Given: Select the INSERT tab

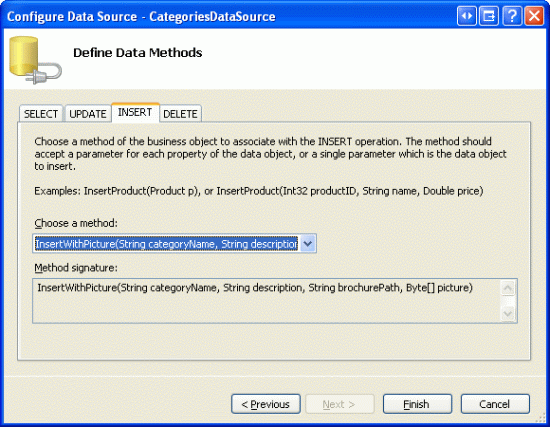Looking at the screenshot, I should (x=135, y=112).
